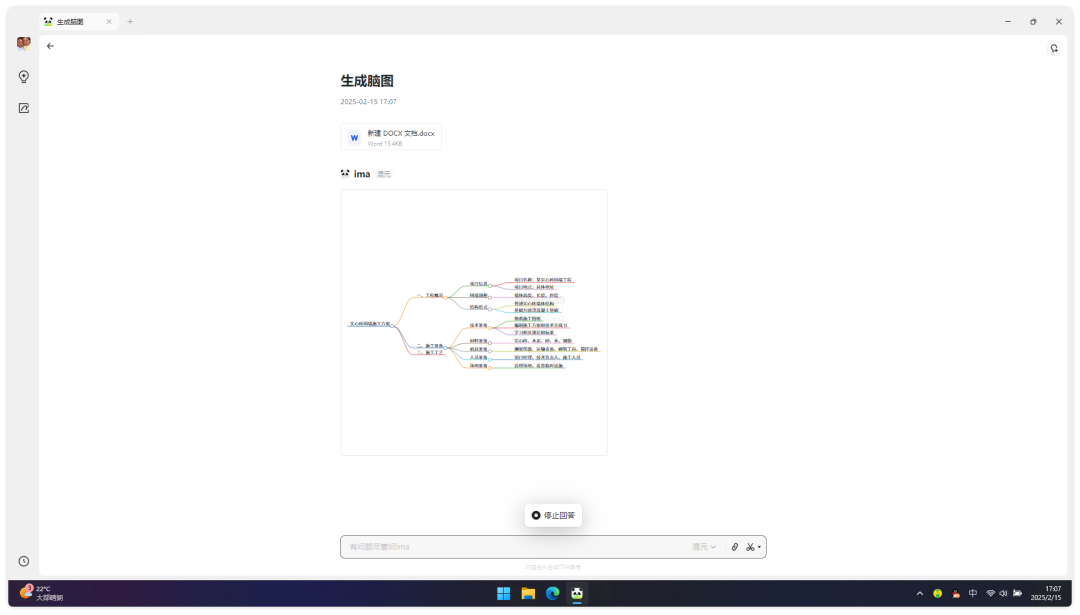The image size is (1080, 615).
Task: Open the history clock icon
Action: pyautogui.click(x=24, y=561)
